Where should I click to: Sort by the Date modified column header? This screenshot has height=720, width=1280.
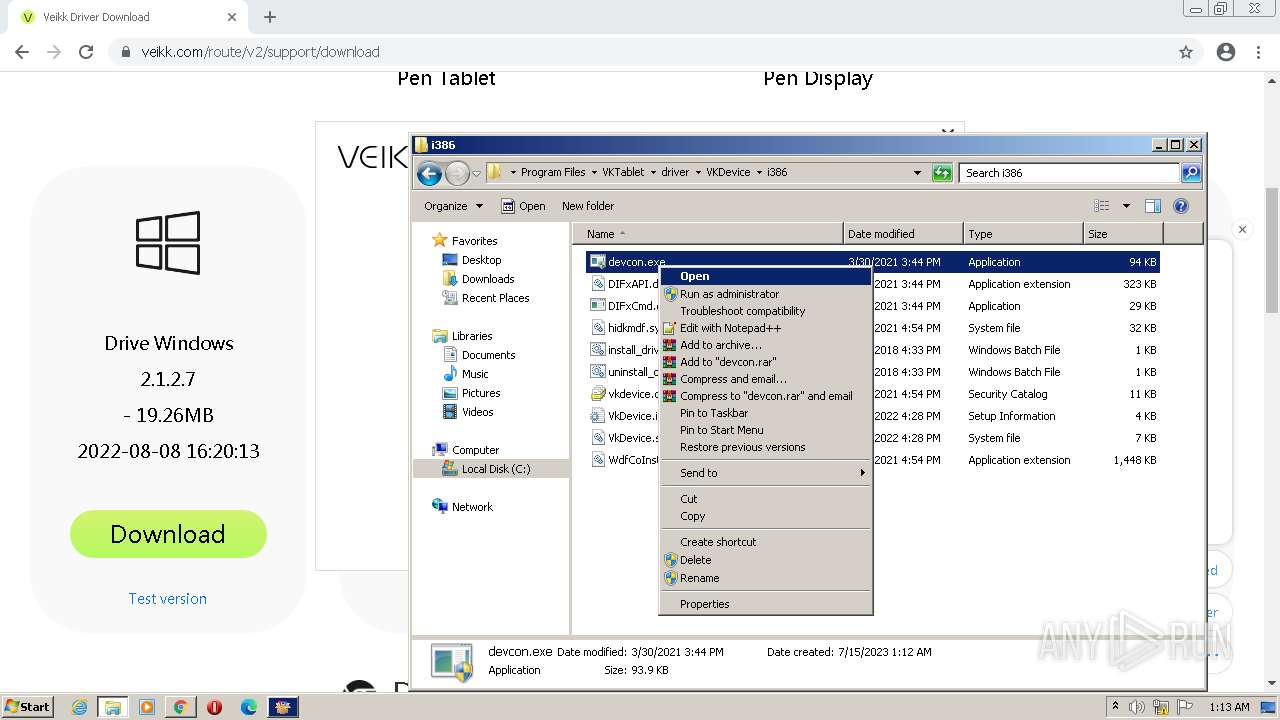[x=903, y=234]
